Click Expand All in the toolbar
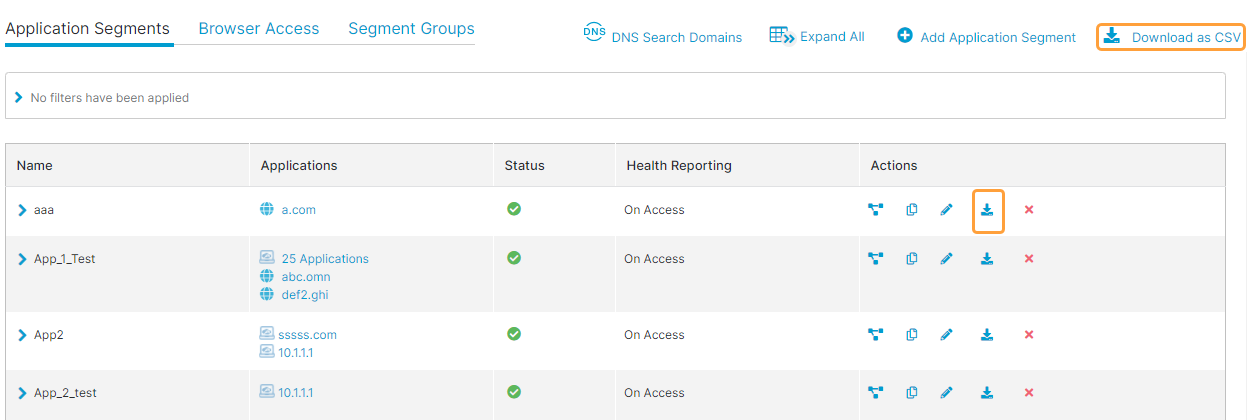This screenshot has height=420, width=1250. pyautogui.click(x=817, y=37)
